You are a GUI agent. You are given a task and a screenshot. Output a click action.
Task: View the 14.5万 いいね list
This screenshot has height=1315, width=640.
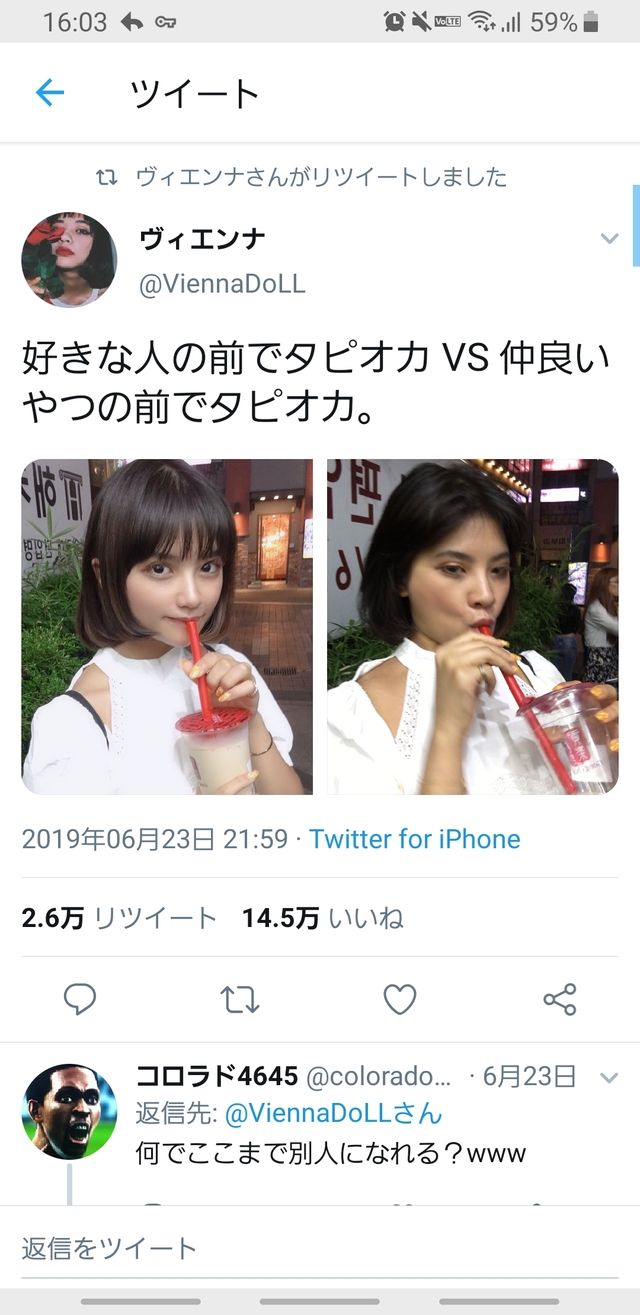click(x=323, y=918)
